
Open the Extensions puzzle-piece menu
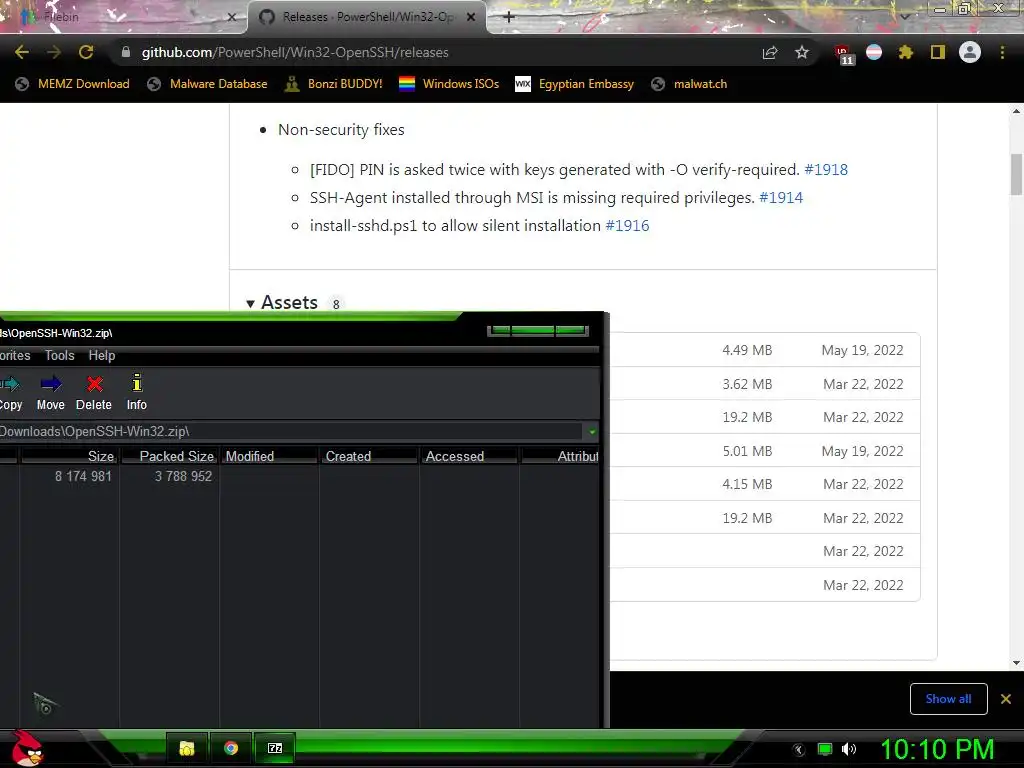pos(906,52)
